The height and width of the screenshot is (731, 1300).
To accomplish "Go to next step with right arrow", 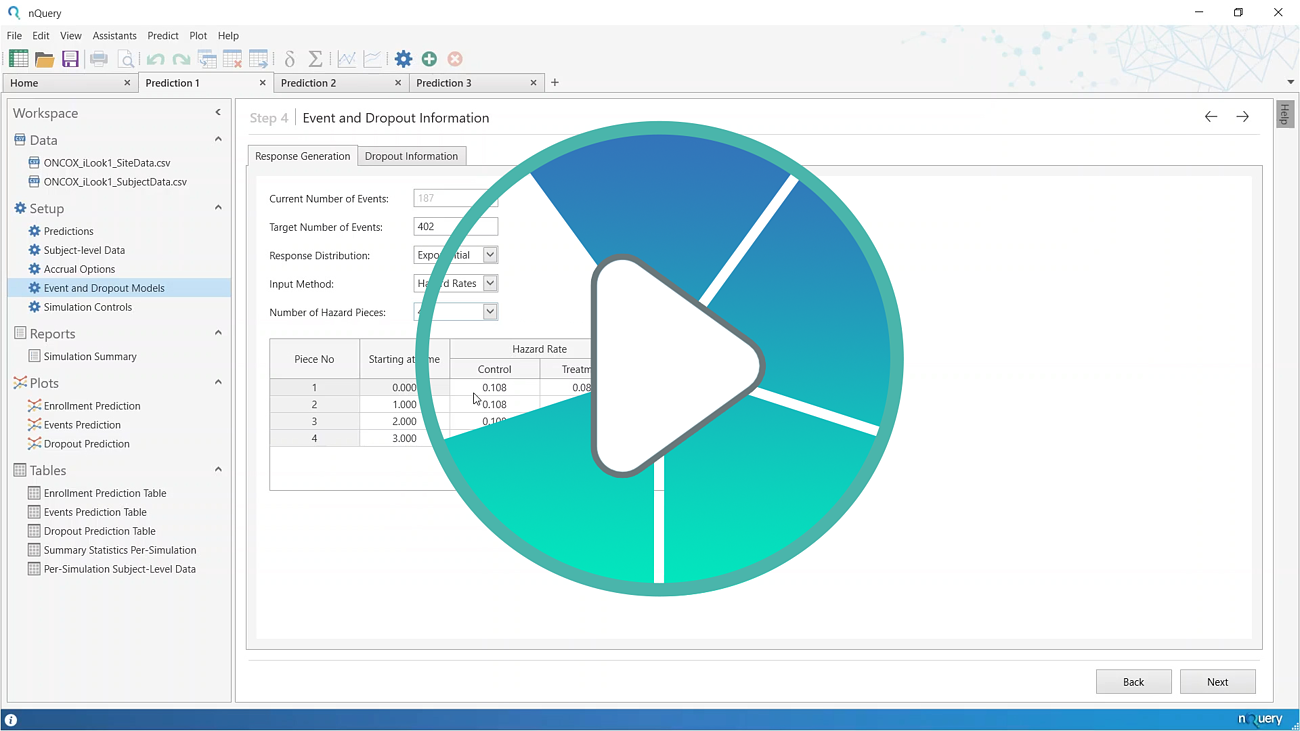I will point(1242,117).
